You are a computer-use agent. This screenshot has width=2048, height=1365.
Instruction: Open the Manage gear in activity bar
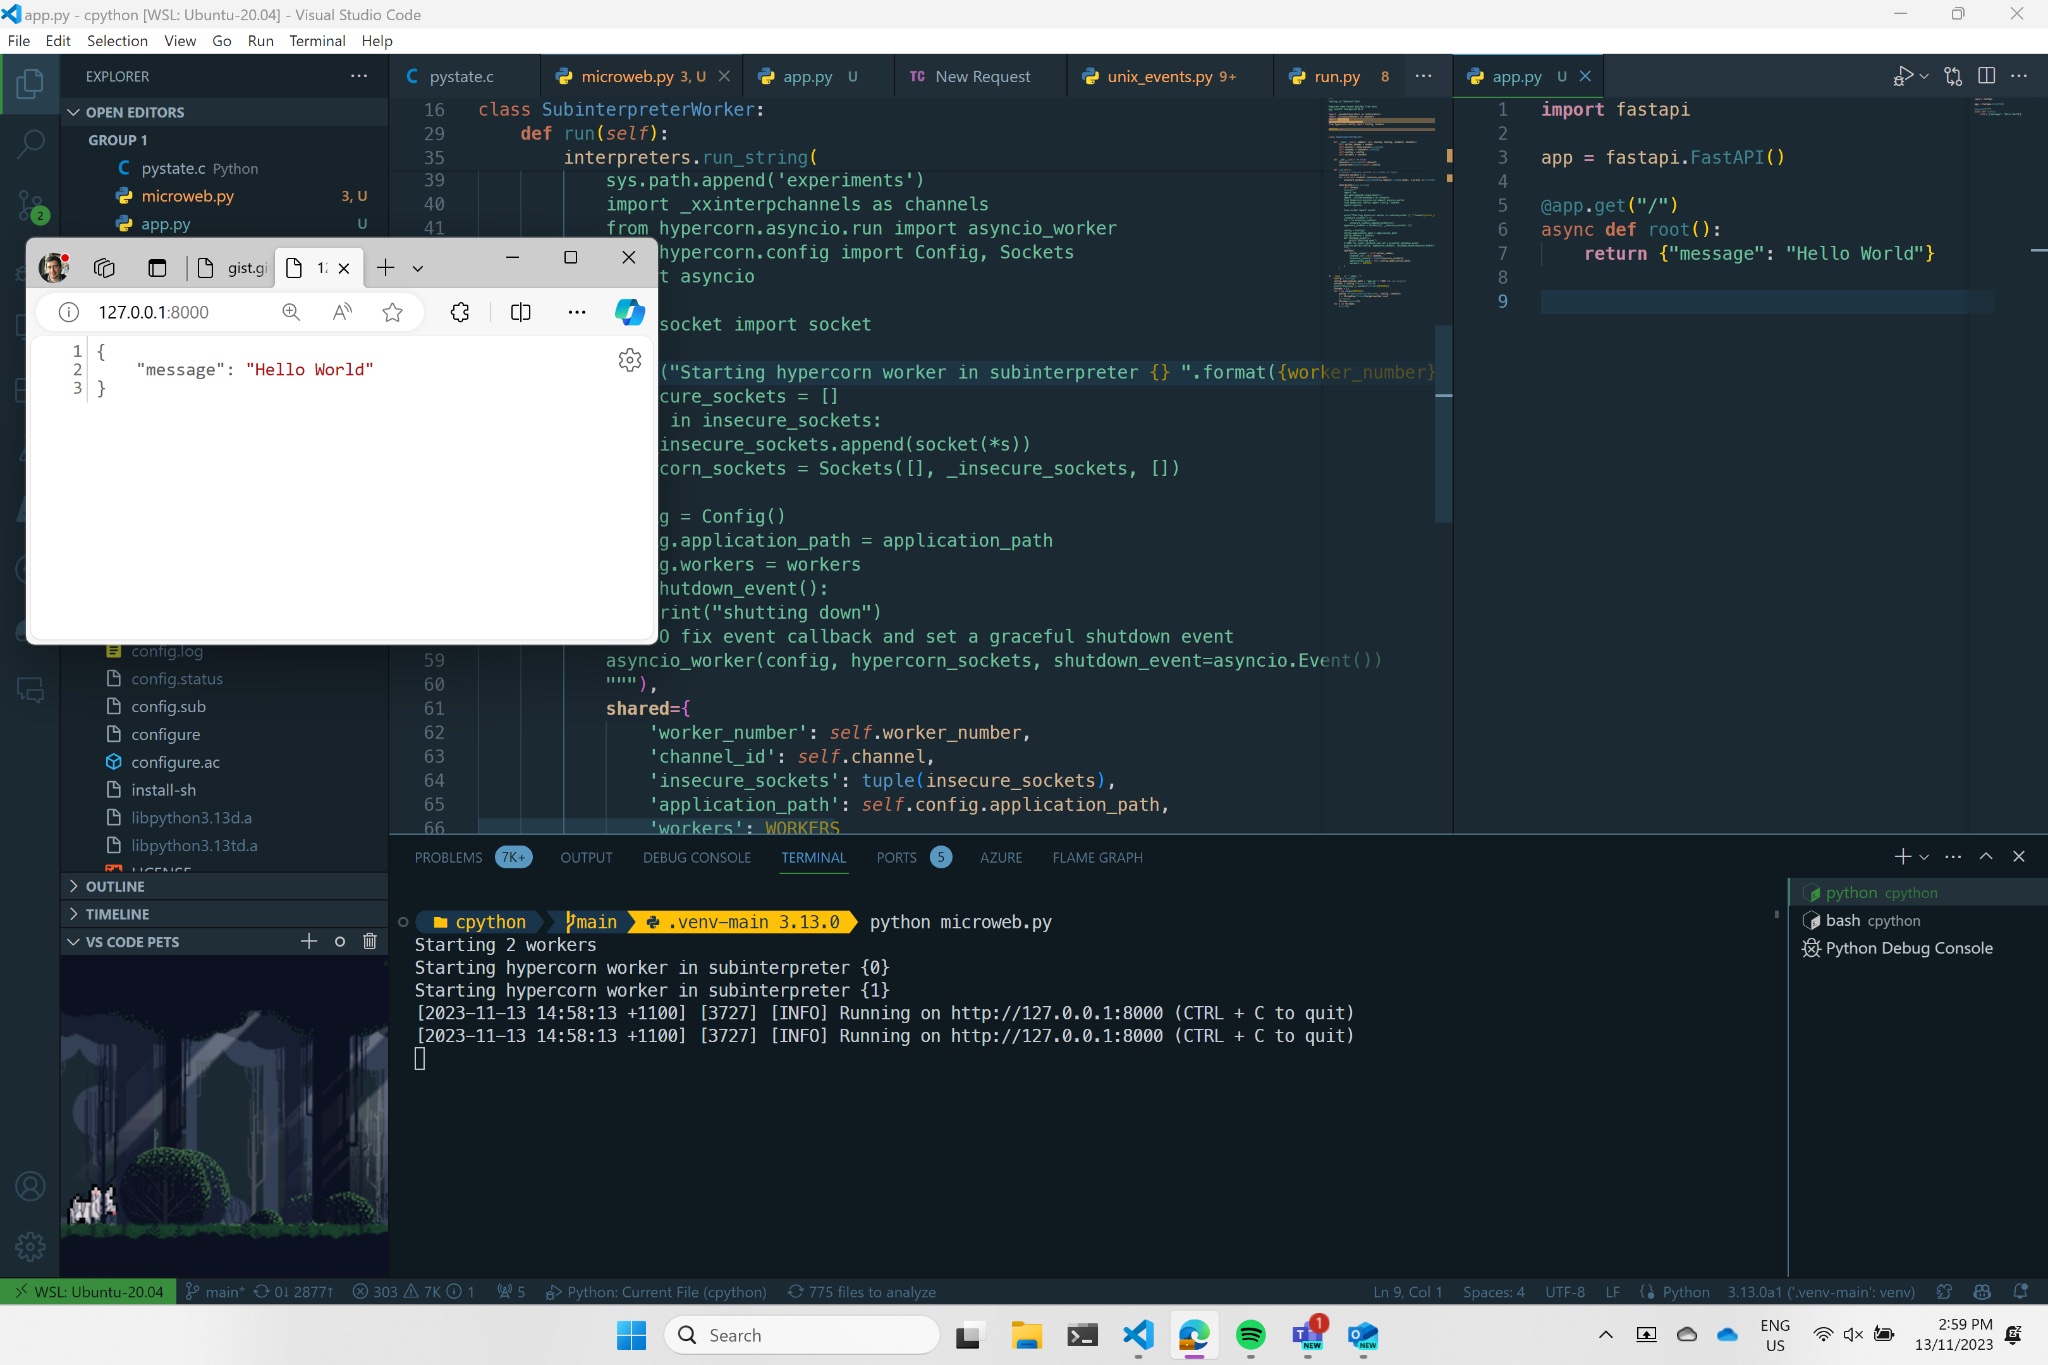pyautogui.click(x=30, y=1246)
